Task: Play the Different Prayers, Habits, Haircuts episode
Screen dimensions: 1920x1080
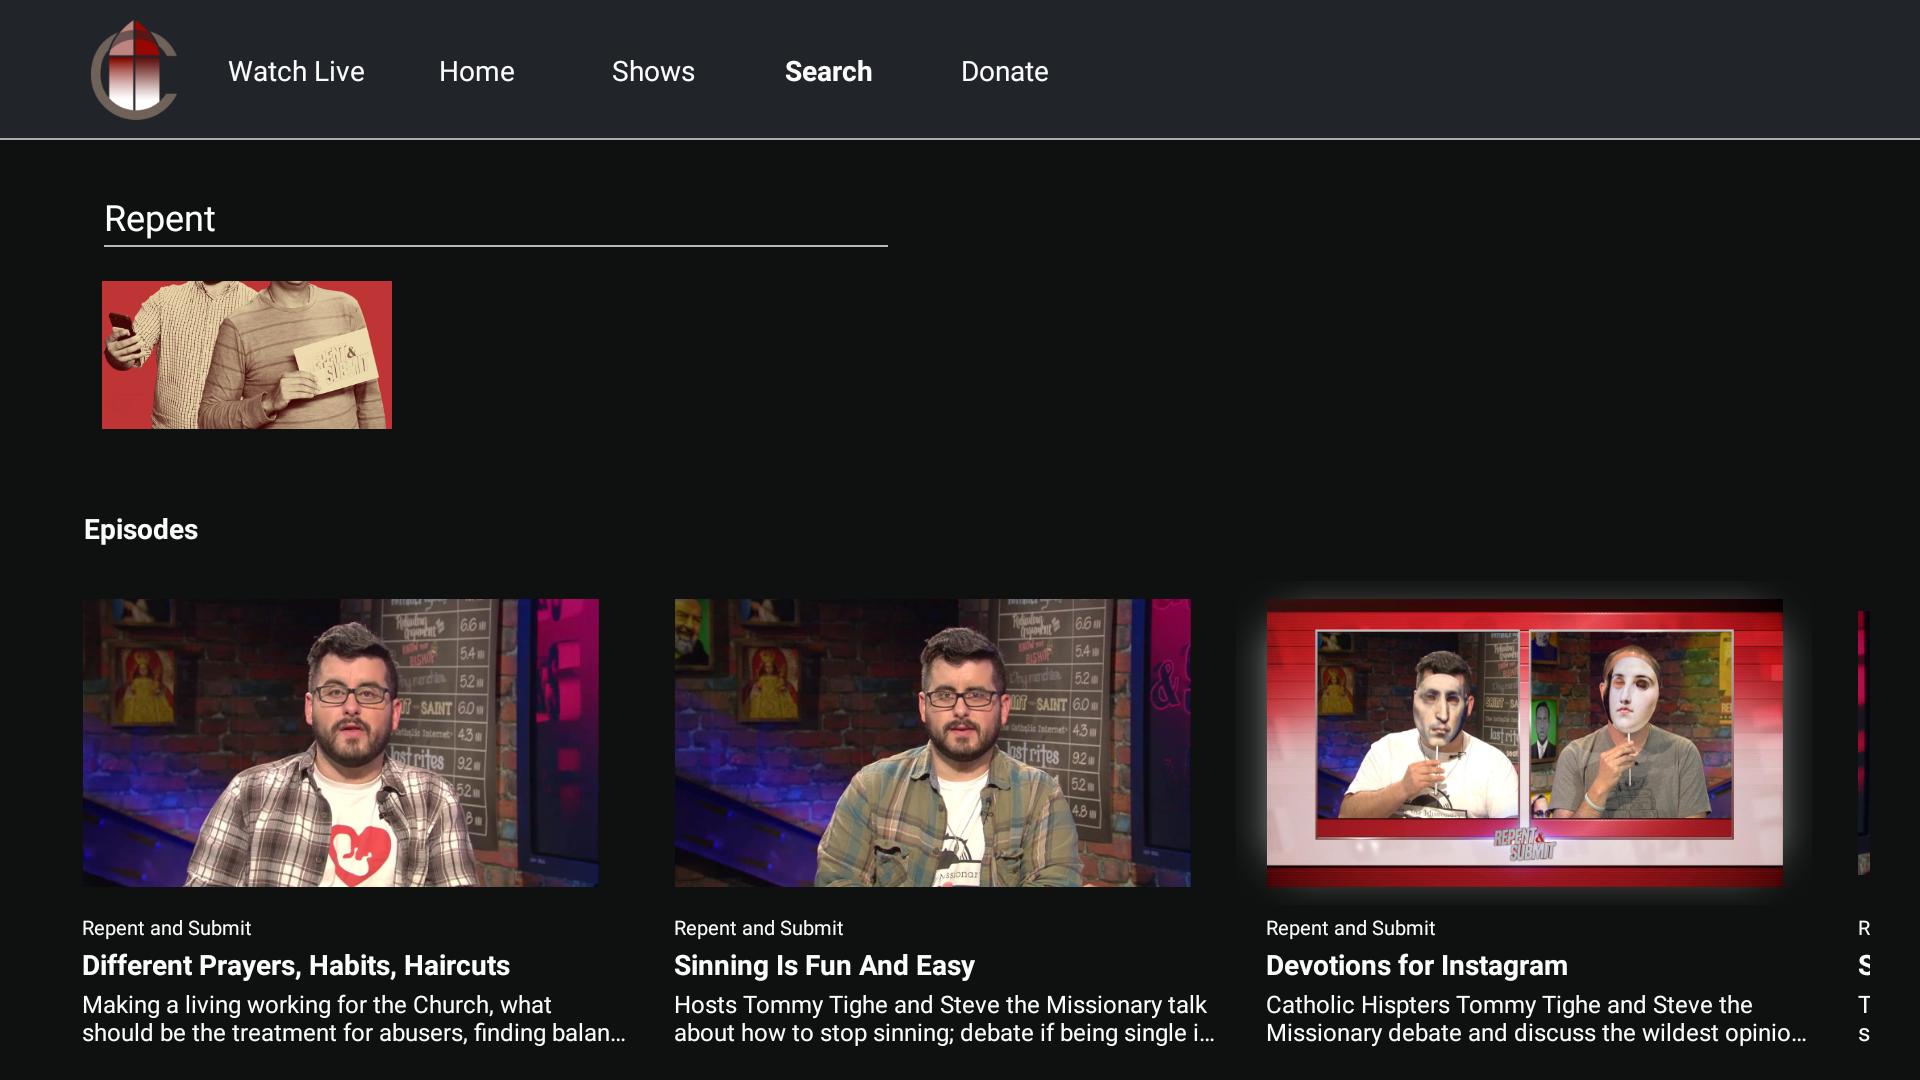Action: [x=341, y=742]
